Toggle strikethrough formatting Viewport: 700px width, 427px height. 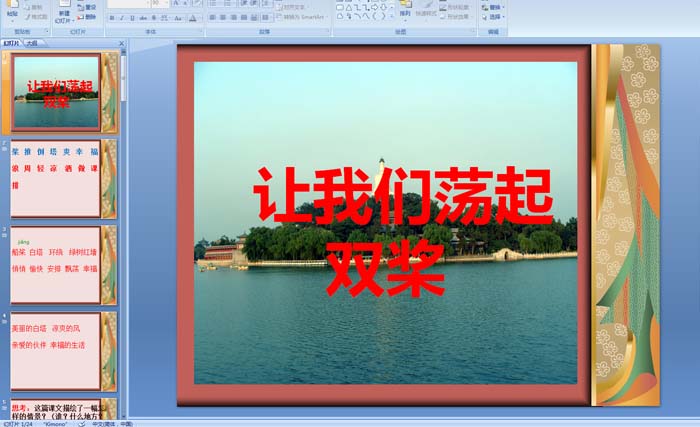point(143,18)
